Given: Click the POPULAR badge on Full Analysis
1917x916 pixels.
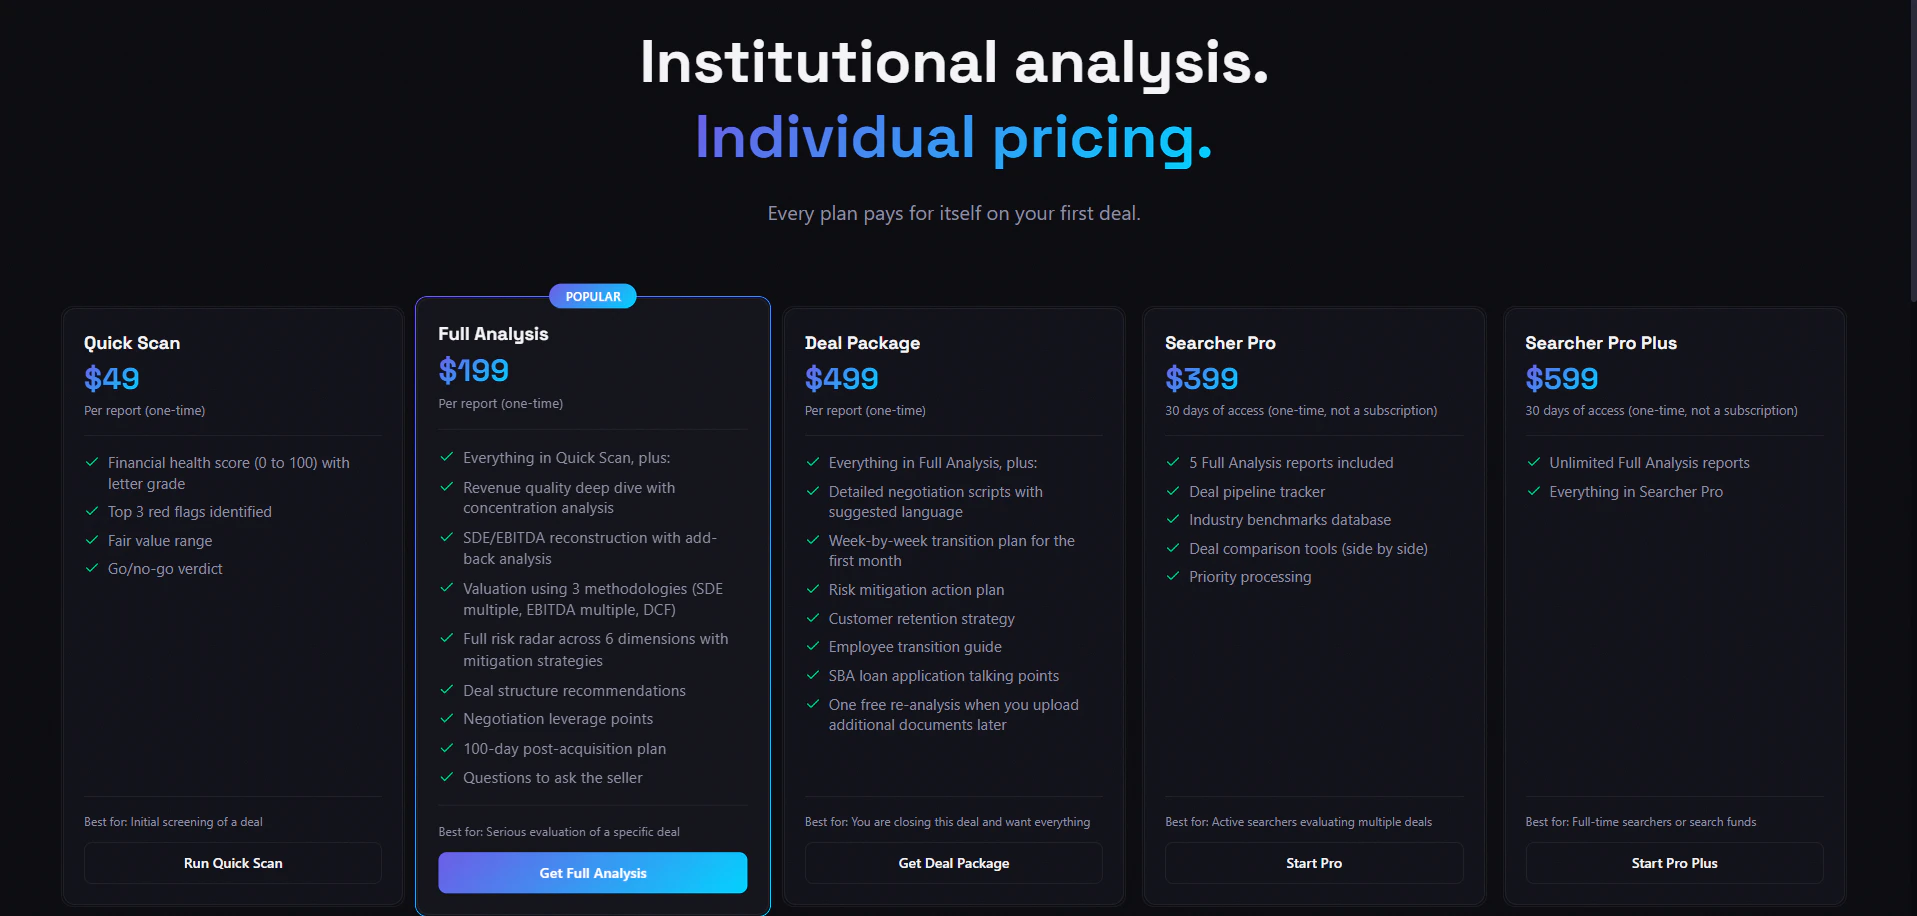Looking at the screenshot, I should [593, 296].
